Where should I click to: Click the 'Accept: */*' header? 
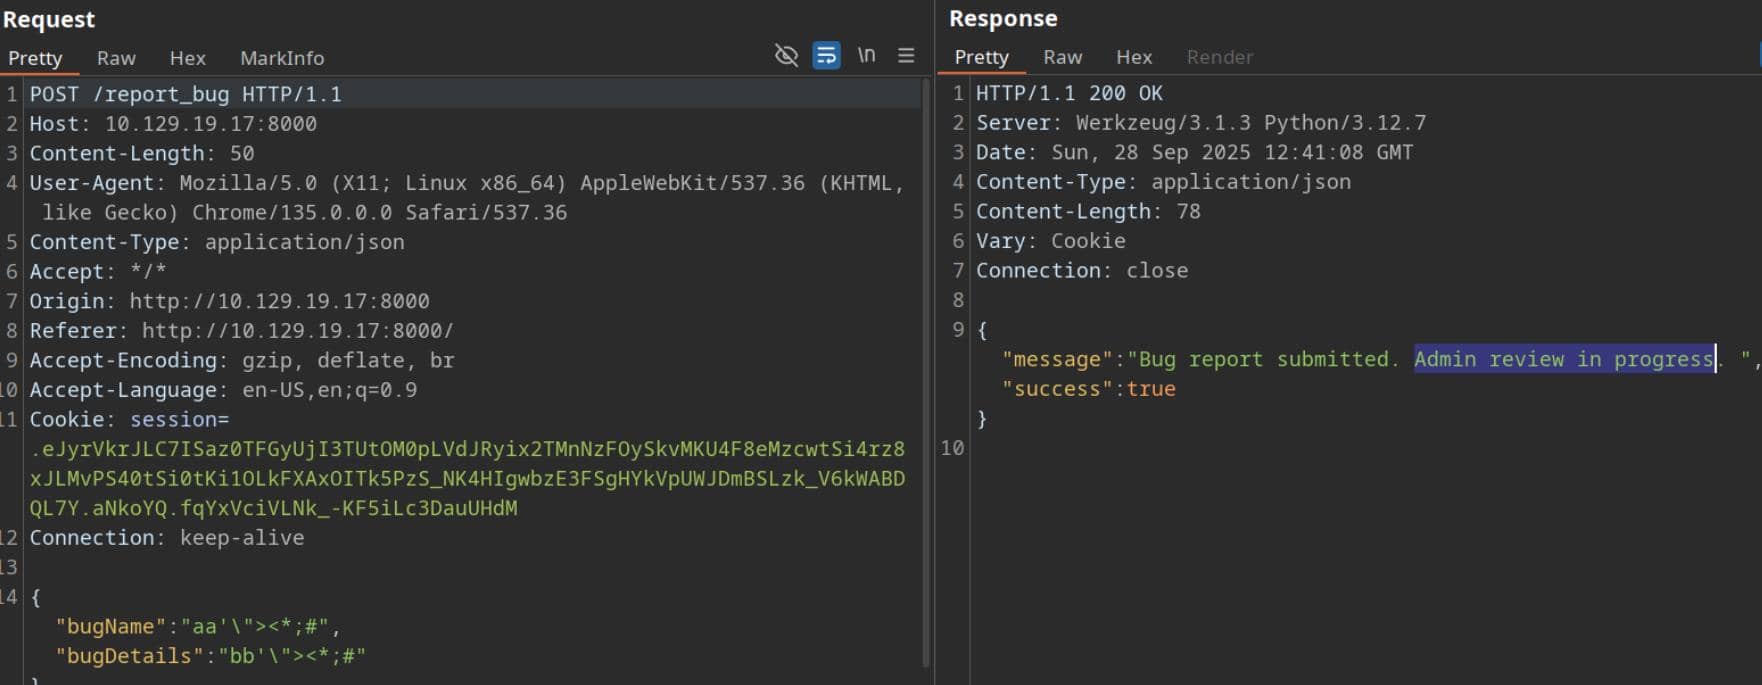98,271
